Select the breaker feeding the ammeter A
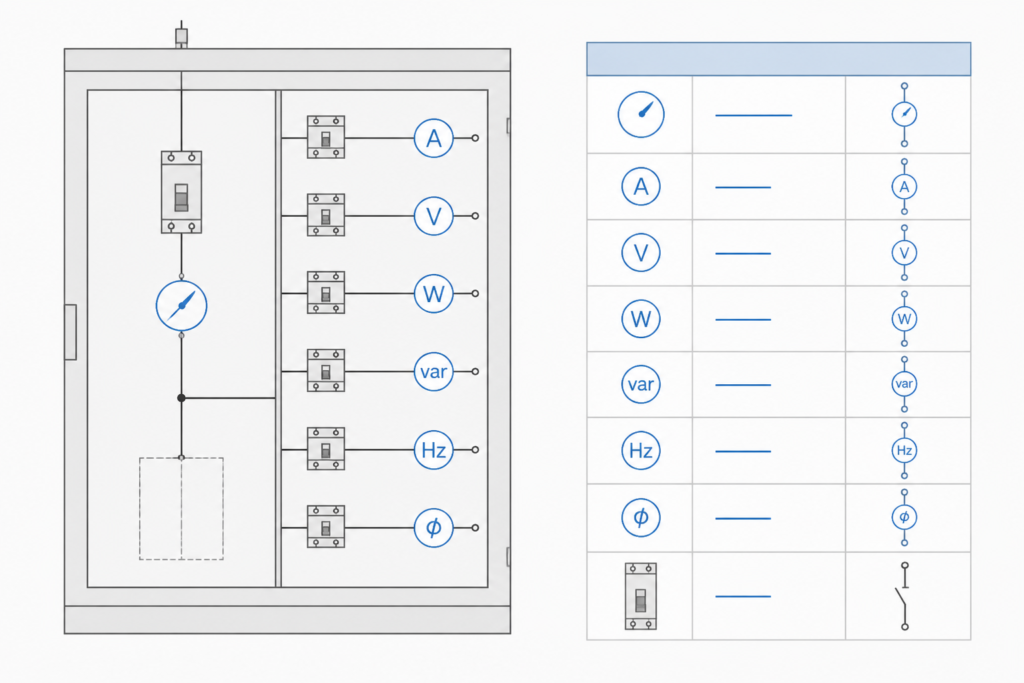Image resolution: width=1024 pixels, height=683 pixels. 326,137
